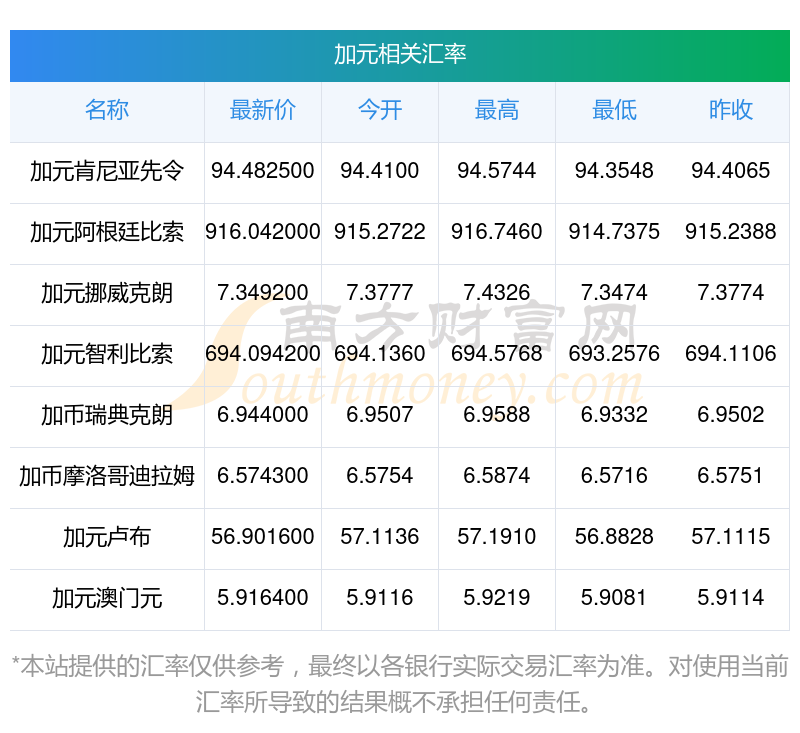
Task: Select the 今开 column header
Action: click(x=380, y=110)
